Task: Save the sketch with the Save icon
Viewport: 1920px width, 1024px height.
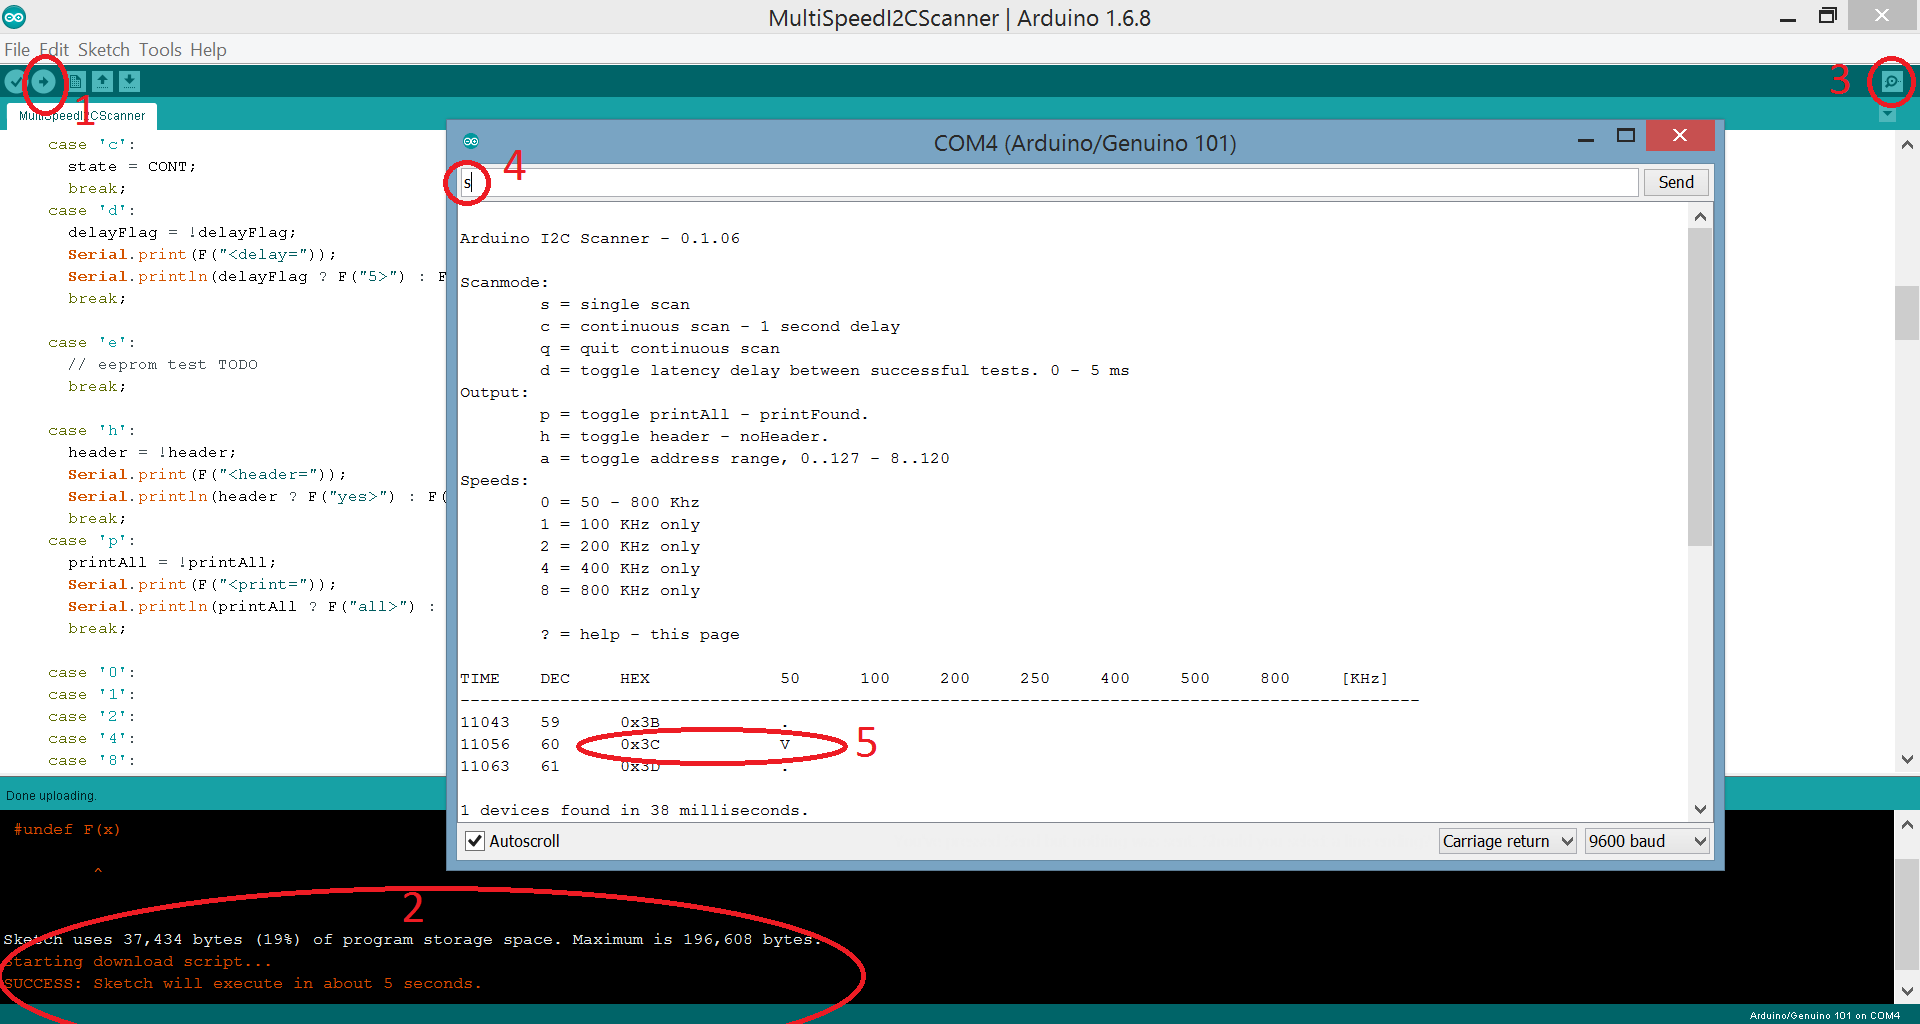Action: coord(129,81)
